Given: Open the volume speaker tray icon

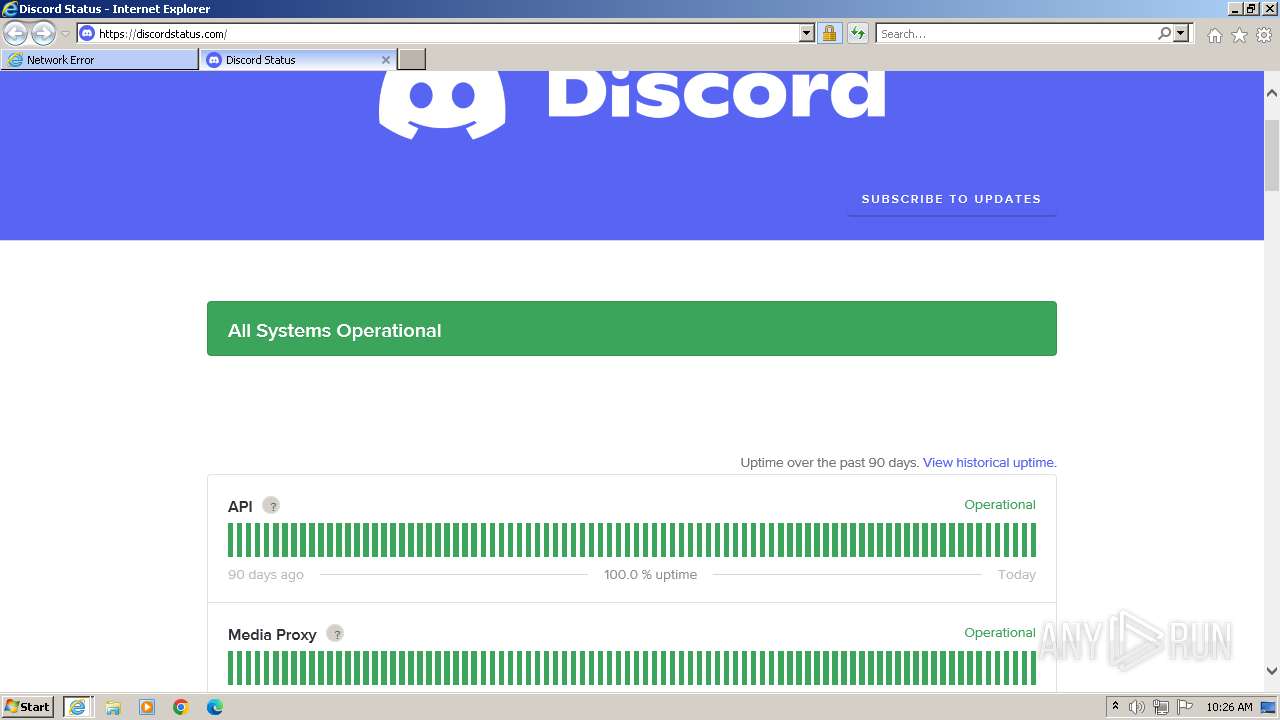Looking at the screenshot, I should click(x=1137, y=707).
